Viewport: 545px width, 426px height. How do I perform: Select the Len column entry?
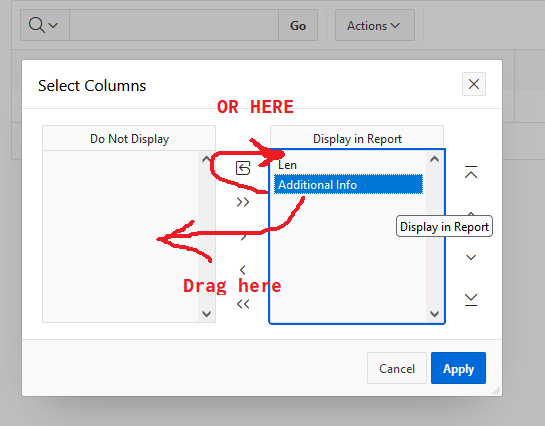pos(348,165)
